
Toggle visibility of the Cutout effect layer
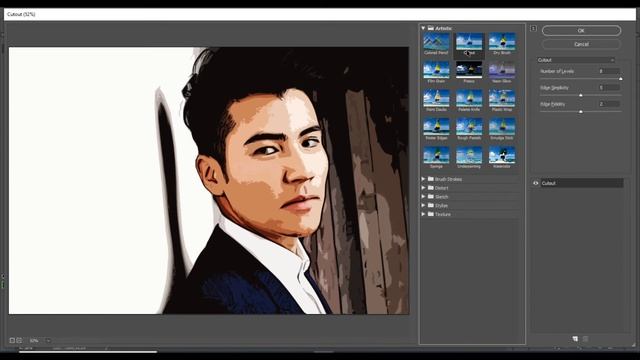coord(536,183)
